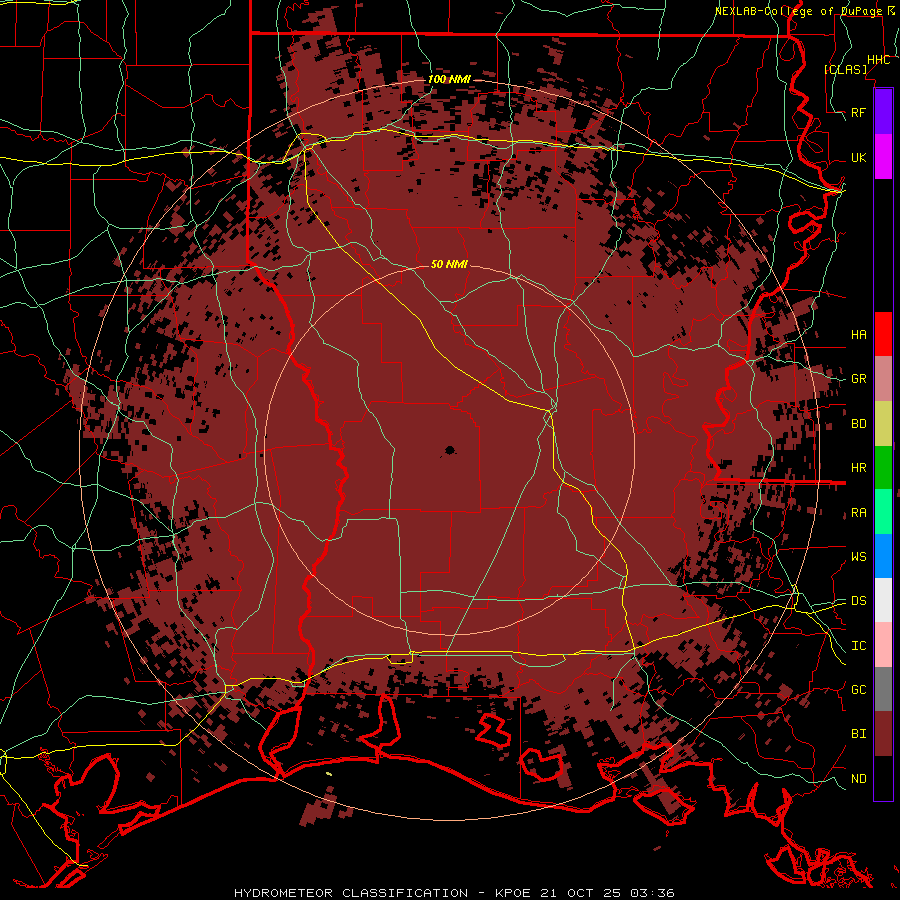Viewport: 900px width, 900px height.
Task: Click the WS legend label
Action: point(859,556)
